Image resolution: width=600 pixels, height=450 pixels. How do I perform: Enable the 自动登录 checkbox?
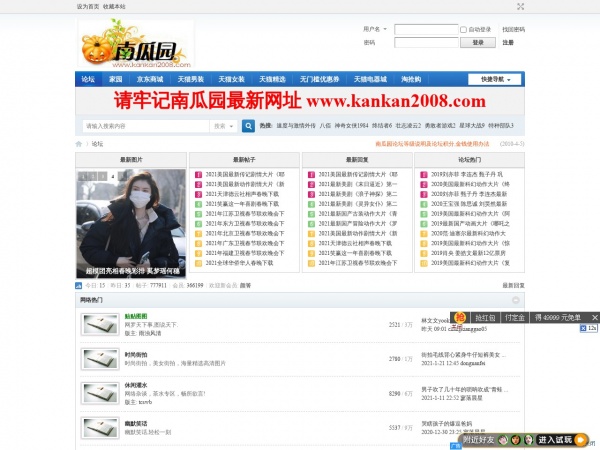pyautogui.click(x=464, y=29)
